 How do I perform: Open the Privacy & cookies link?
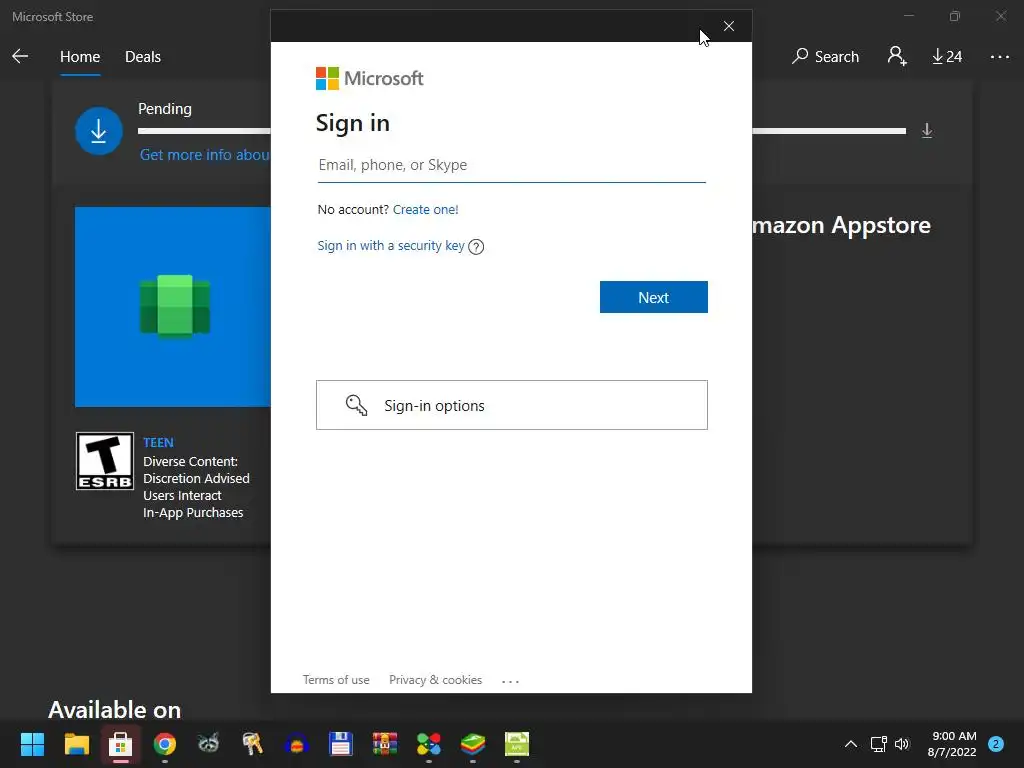[436, 680]
